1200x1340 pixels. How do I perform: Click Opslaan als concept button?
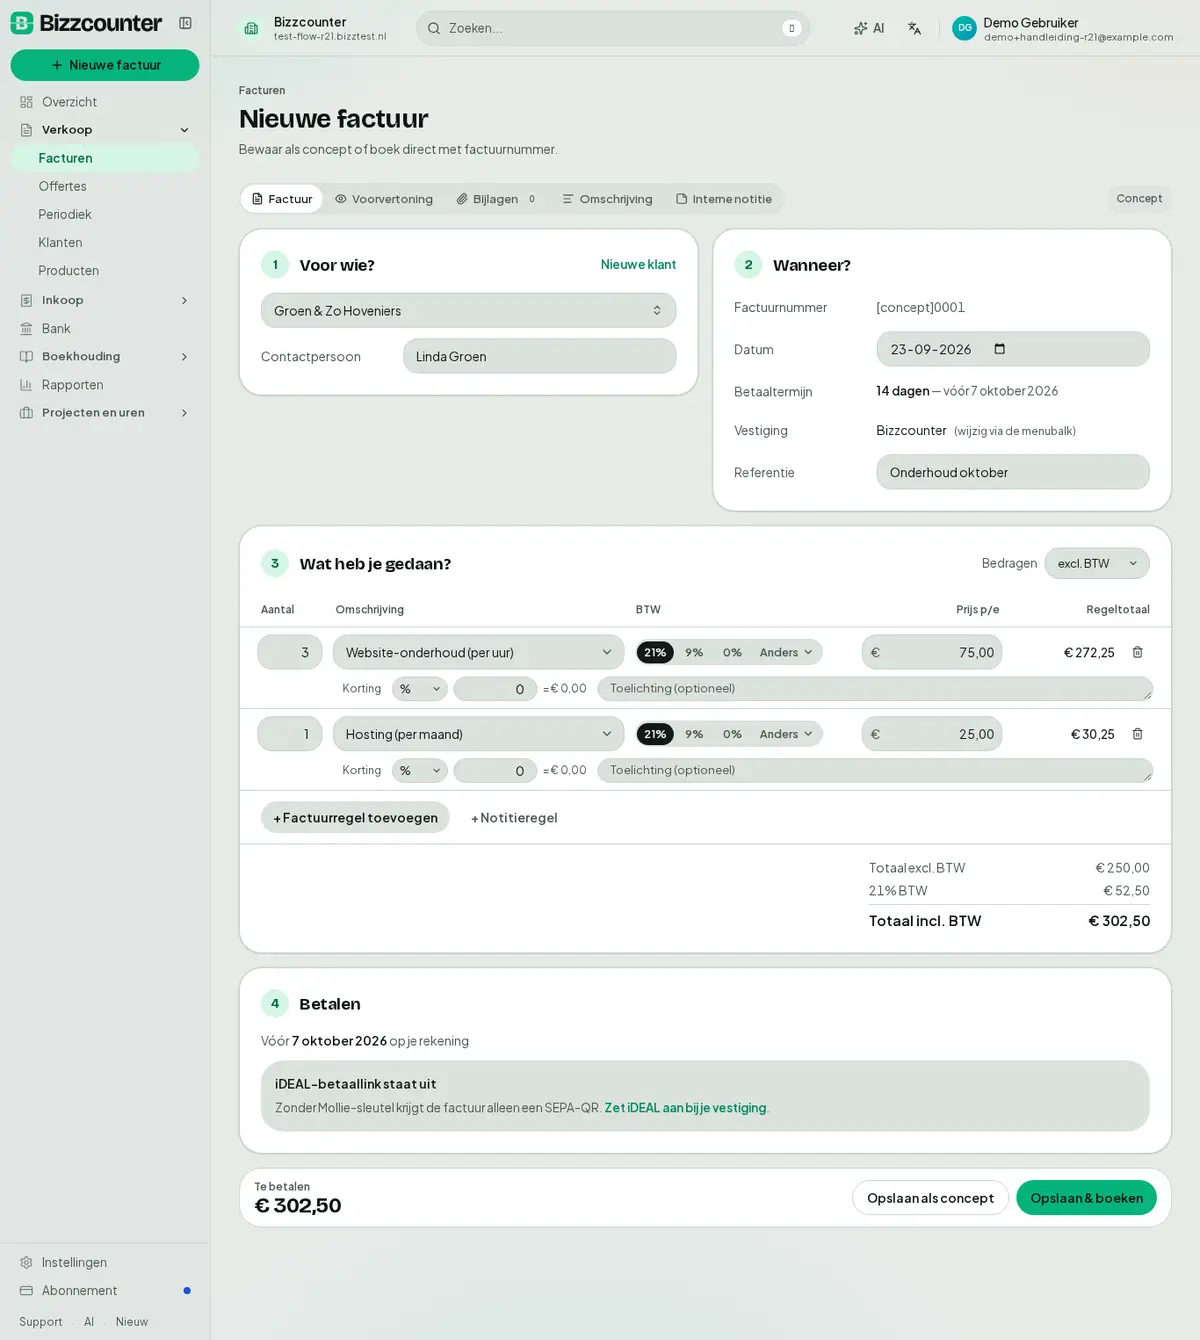[x=930, y=1198]
